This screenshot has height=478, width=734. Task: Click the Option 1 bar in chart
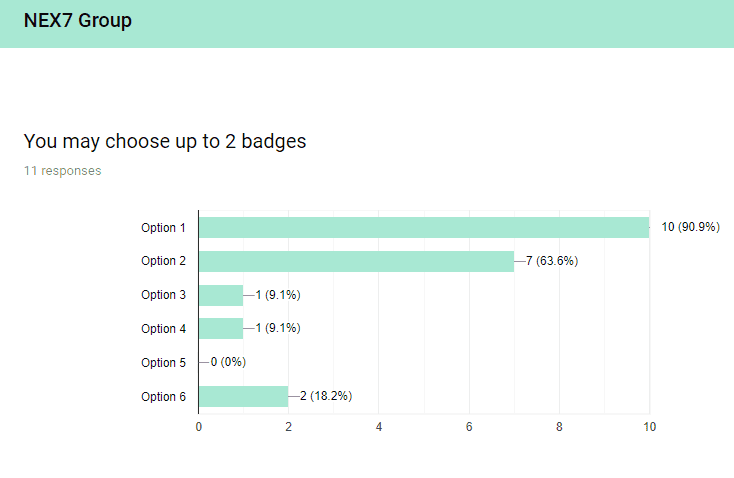pos(424,228)
